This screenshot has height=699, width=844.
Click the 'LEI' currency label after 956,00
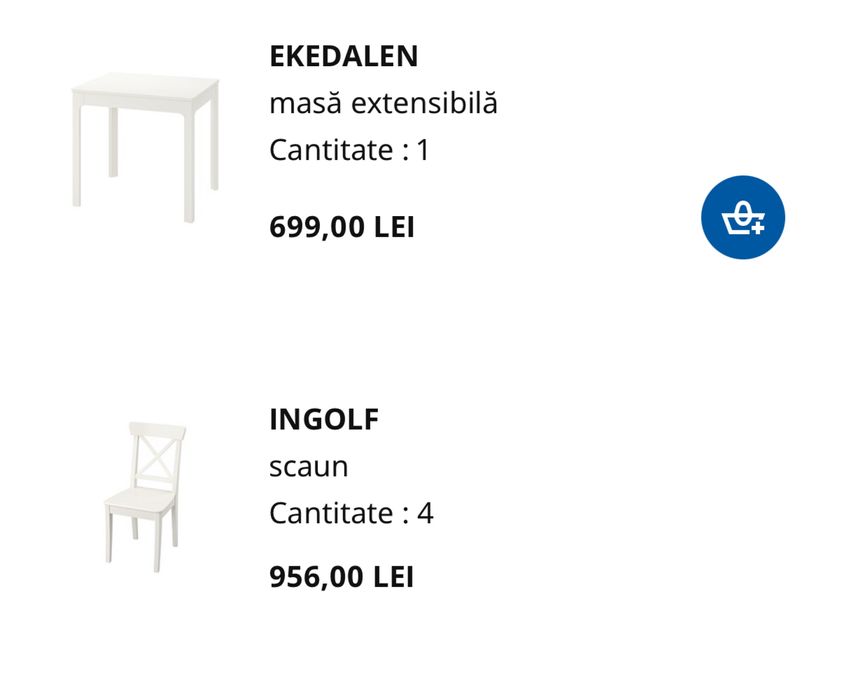pyautogui.click(x=393, y=577)
